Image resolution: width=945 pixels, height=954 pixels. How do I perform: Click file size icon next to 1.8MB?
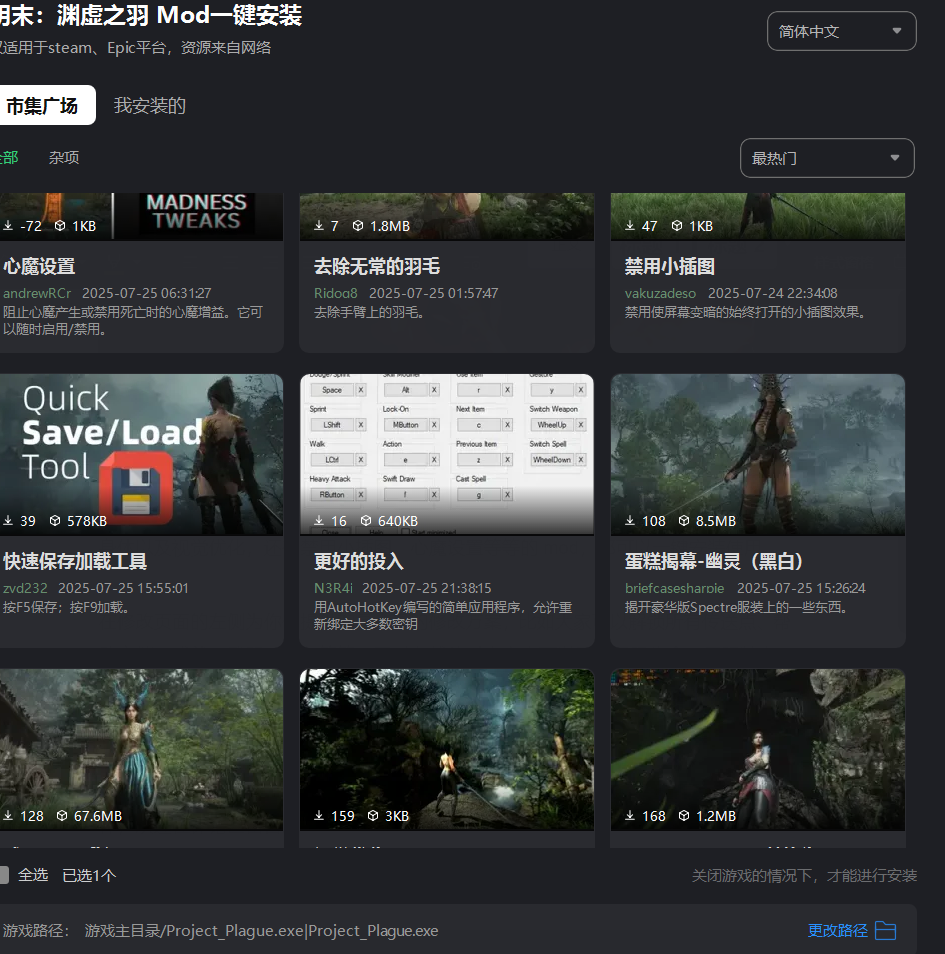(x=358, y=226)
